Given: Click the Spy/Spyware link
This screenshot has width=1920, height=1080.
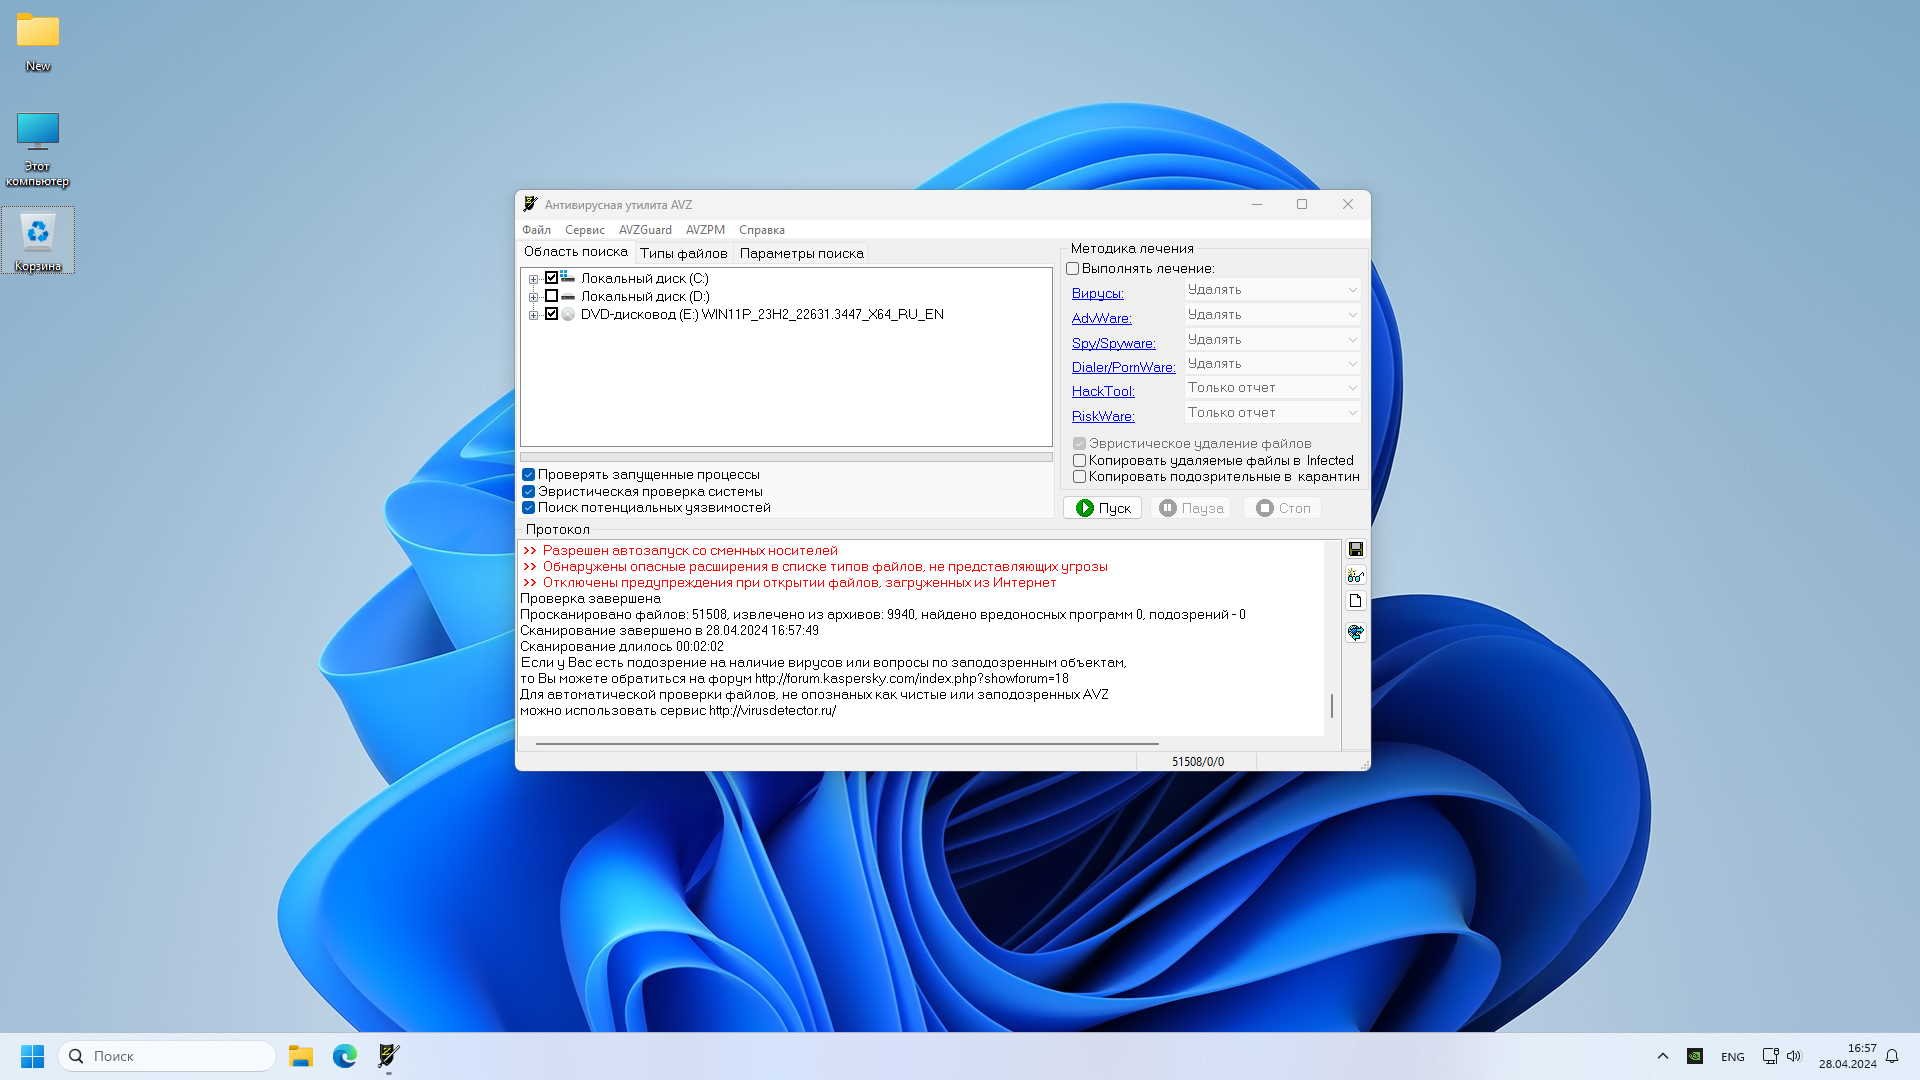Looking at the screenshot, I should pyautogui.click(x=1113, y=343).
